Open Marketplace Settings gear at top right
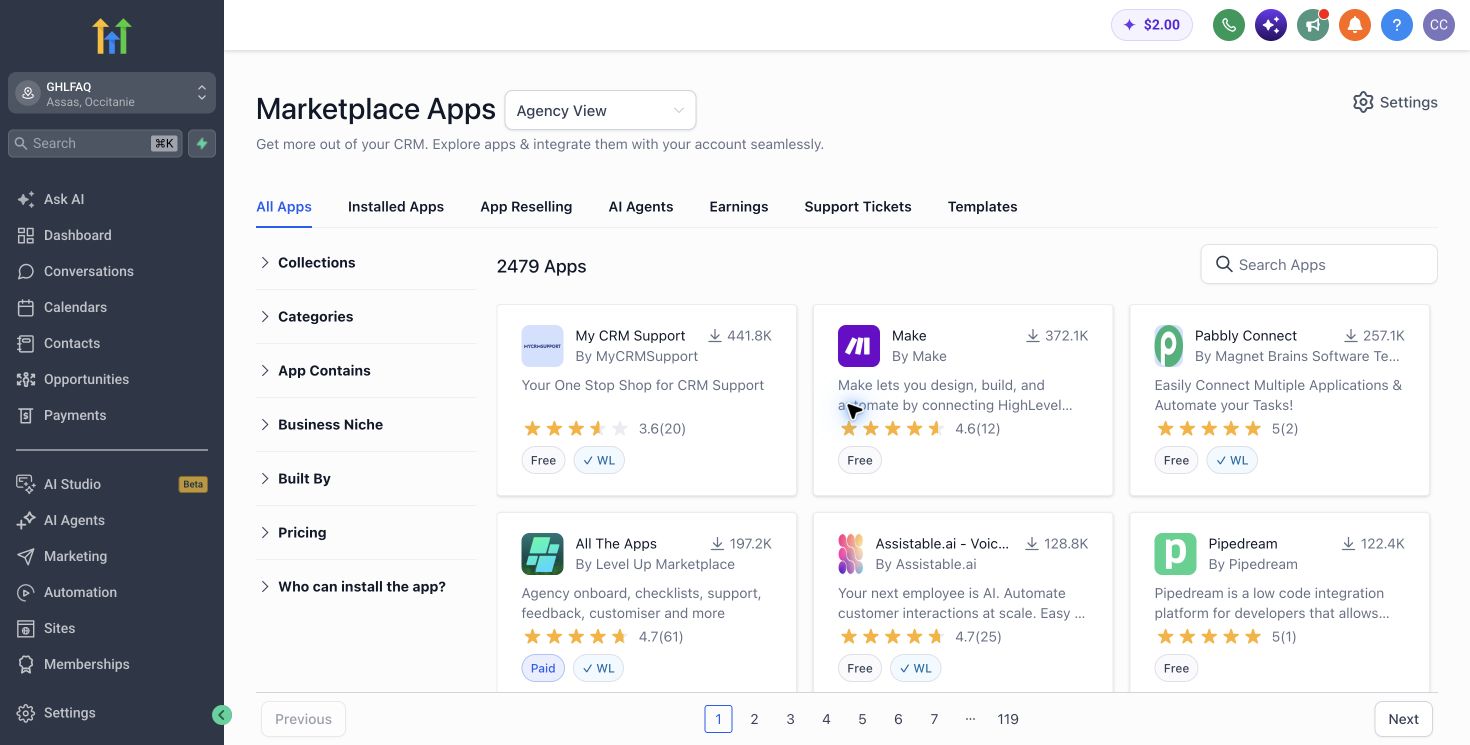This screenshot has width=1470, height=745. click(1395, 102)
